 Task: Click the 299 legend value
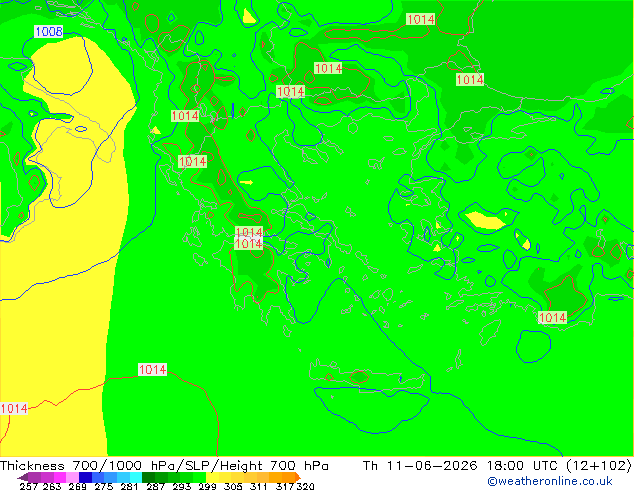pos(207,486)
